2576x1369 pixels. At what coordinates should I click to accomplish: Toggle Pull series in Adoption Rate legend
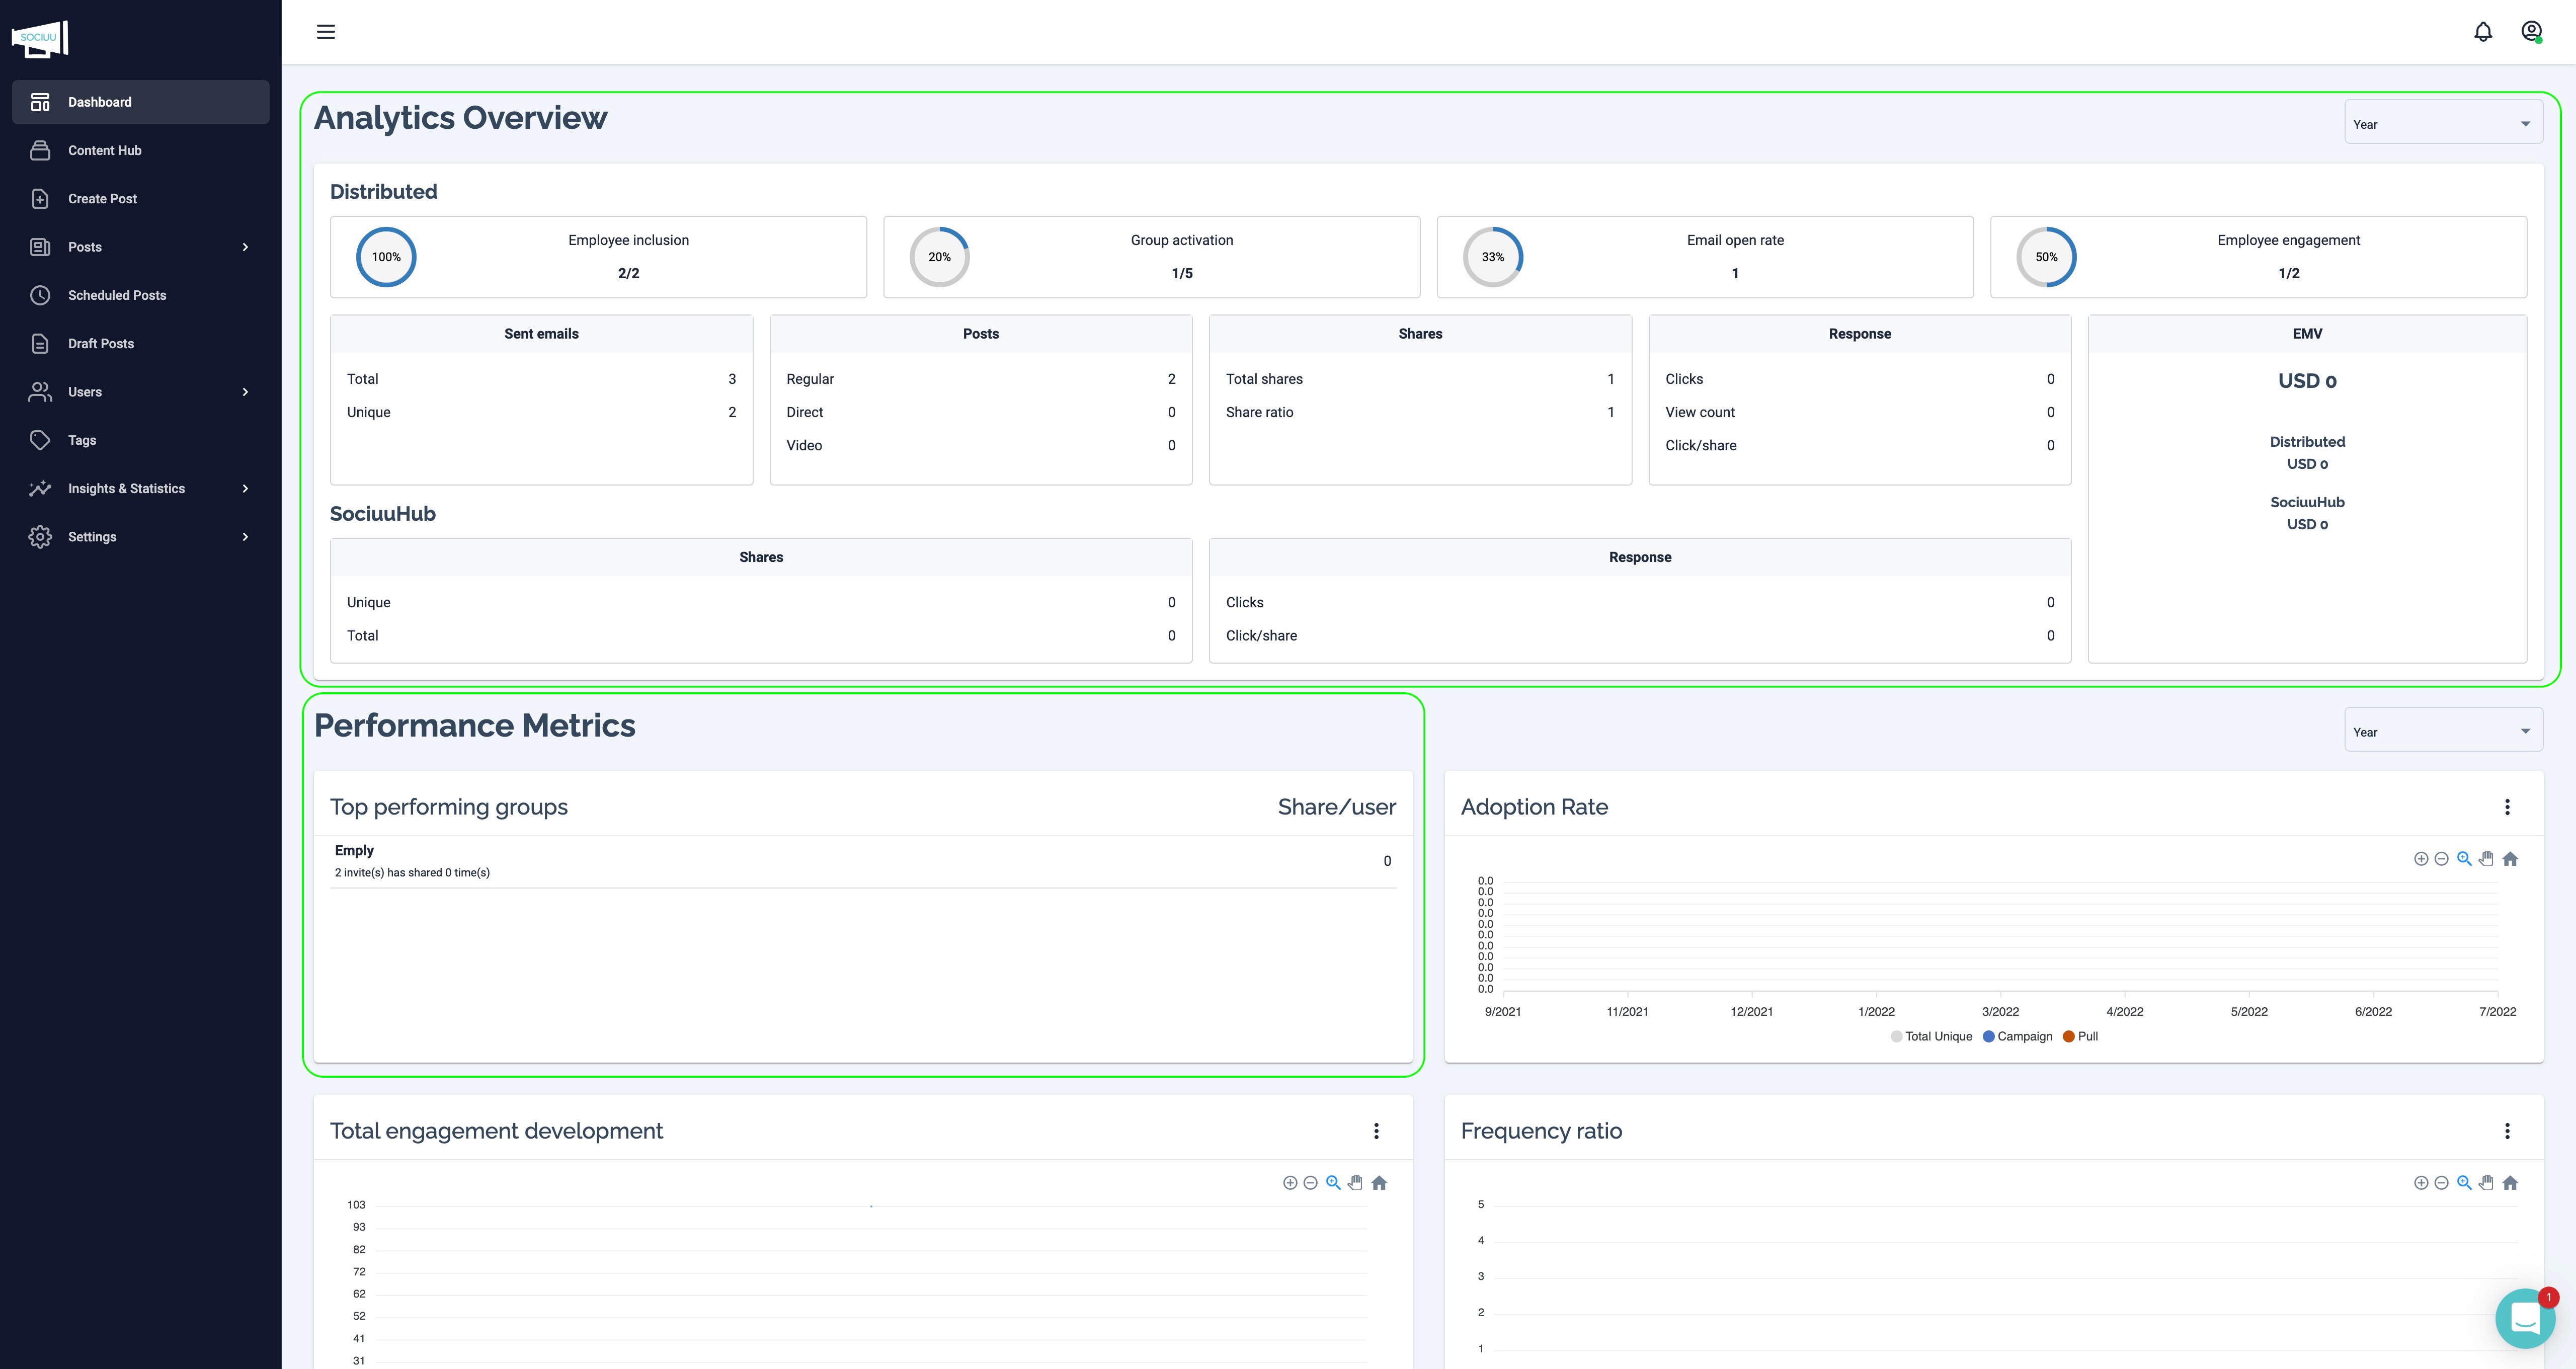(x=2081, y=1036)
